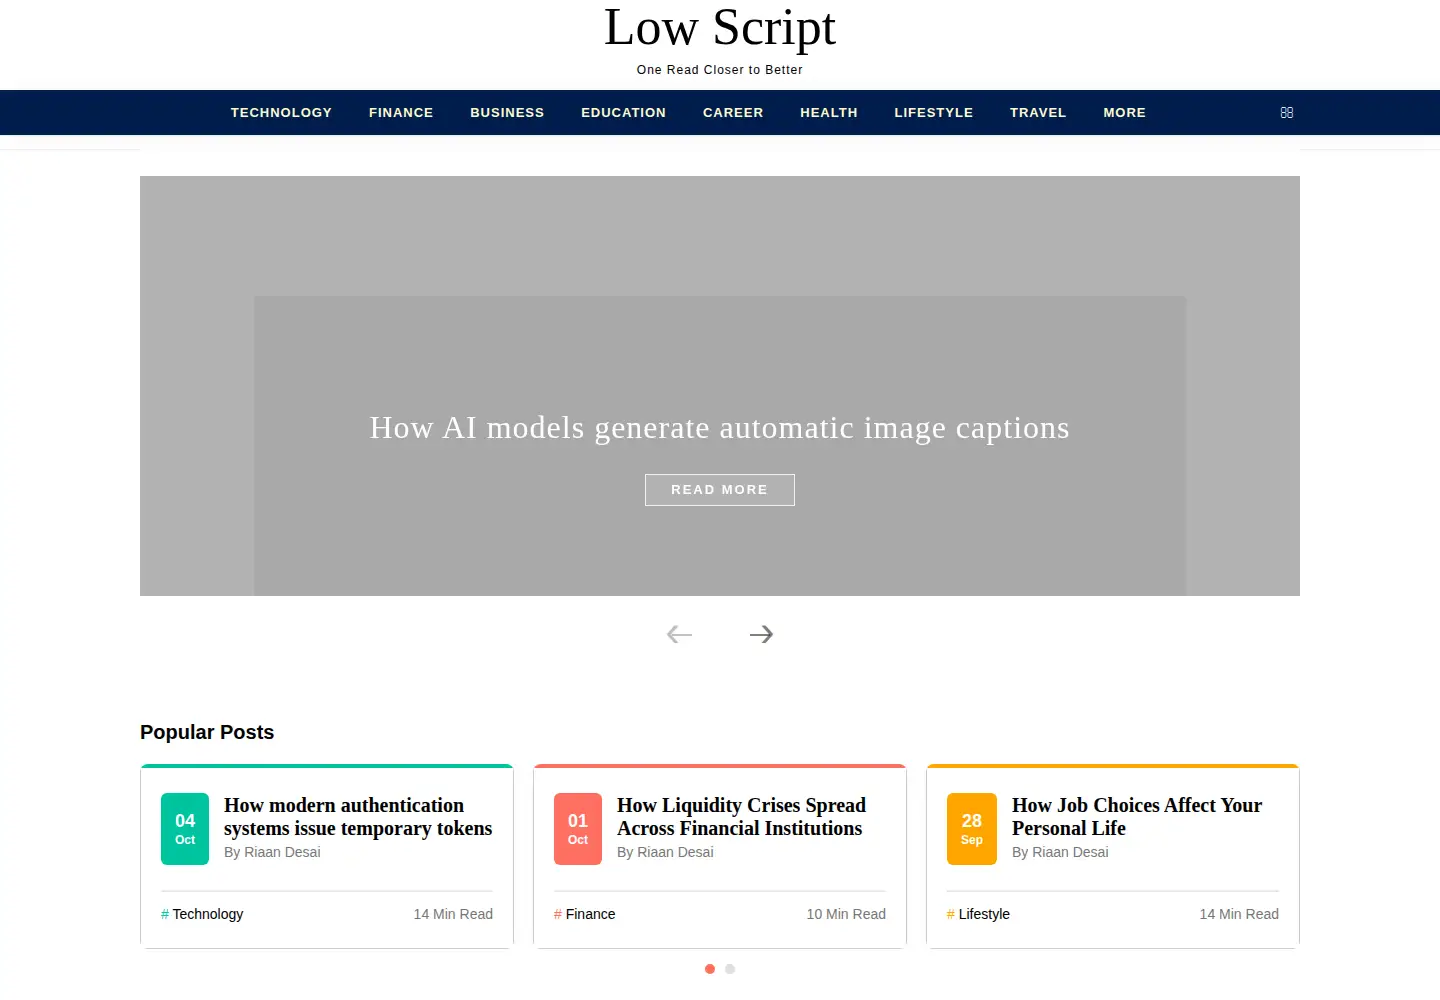The image size is (1440, 1000).
Task: Expand the More menu
Action: (1125, 113)
